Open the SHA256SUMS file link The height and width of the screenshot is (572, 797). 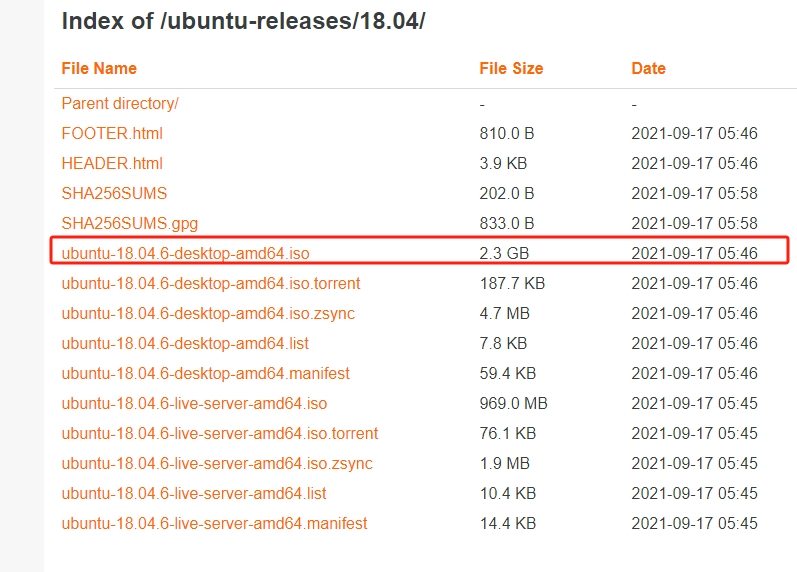(114, 193)
